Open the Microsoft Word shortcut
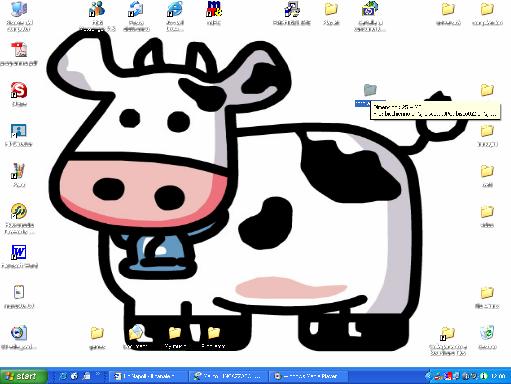Viewport: 511px width, 384px height. pos(19,252)
